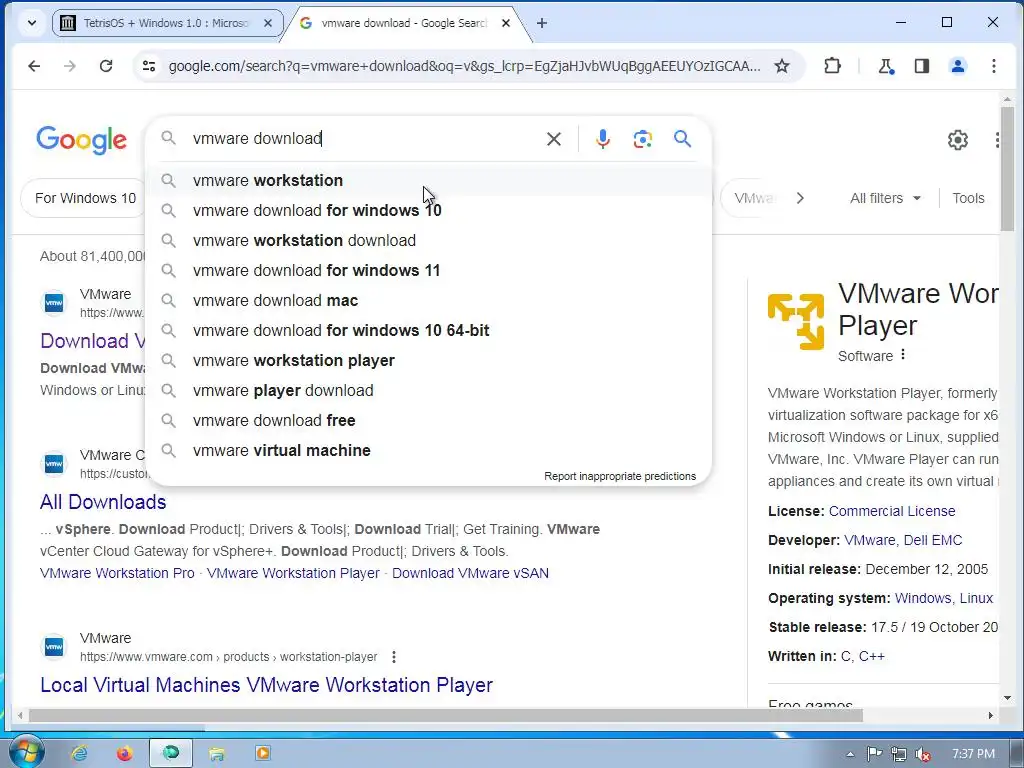Clear the search box with X
This screenshot has width=1024, height=768.
coord(554,139)
